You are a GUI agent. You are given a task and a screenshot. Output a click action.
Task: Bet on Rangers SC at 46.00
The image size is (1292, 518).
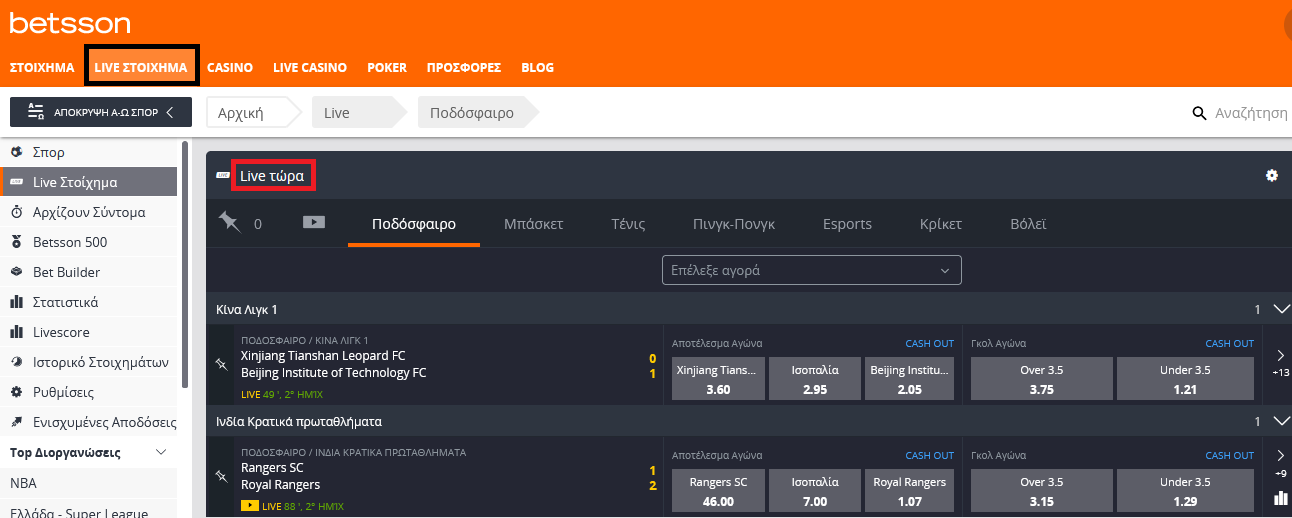(718, 491)
